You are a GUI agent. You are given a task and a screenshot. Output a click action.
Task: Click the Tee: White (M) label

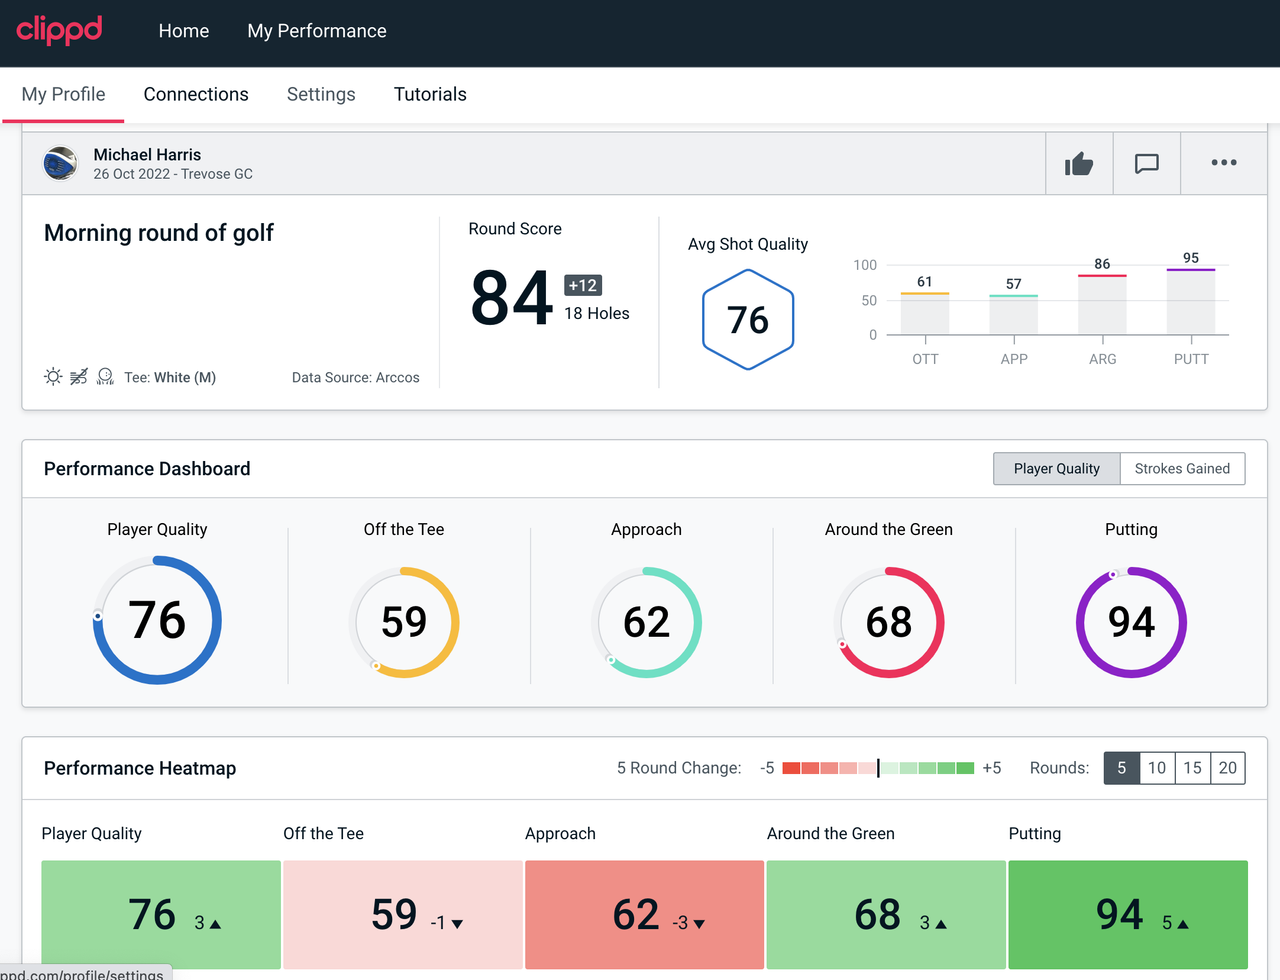(170, 377)
